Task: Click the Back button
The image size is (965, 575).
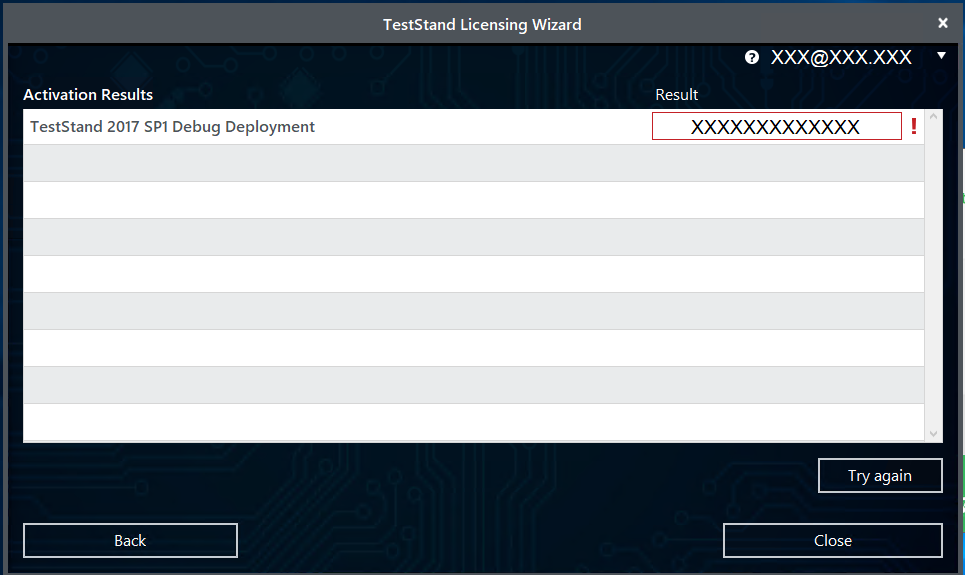Action: [130, 541]
